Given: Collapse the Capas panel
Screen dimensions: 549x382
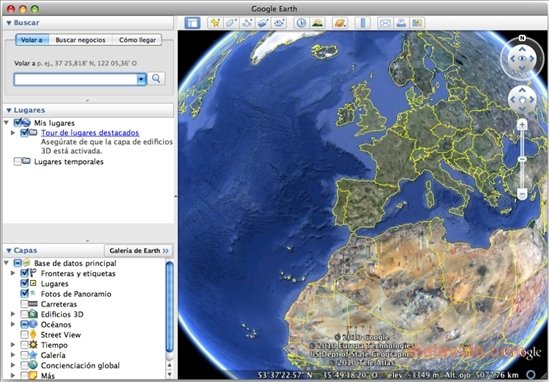Looking at the screenshot, I should pos(9,250).
